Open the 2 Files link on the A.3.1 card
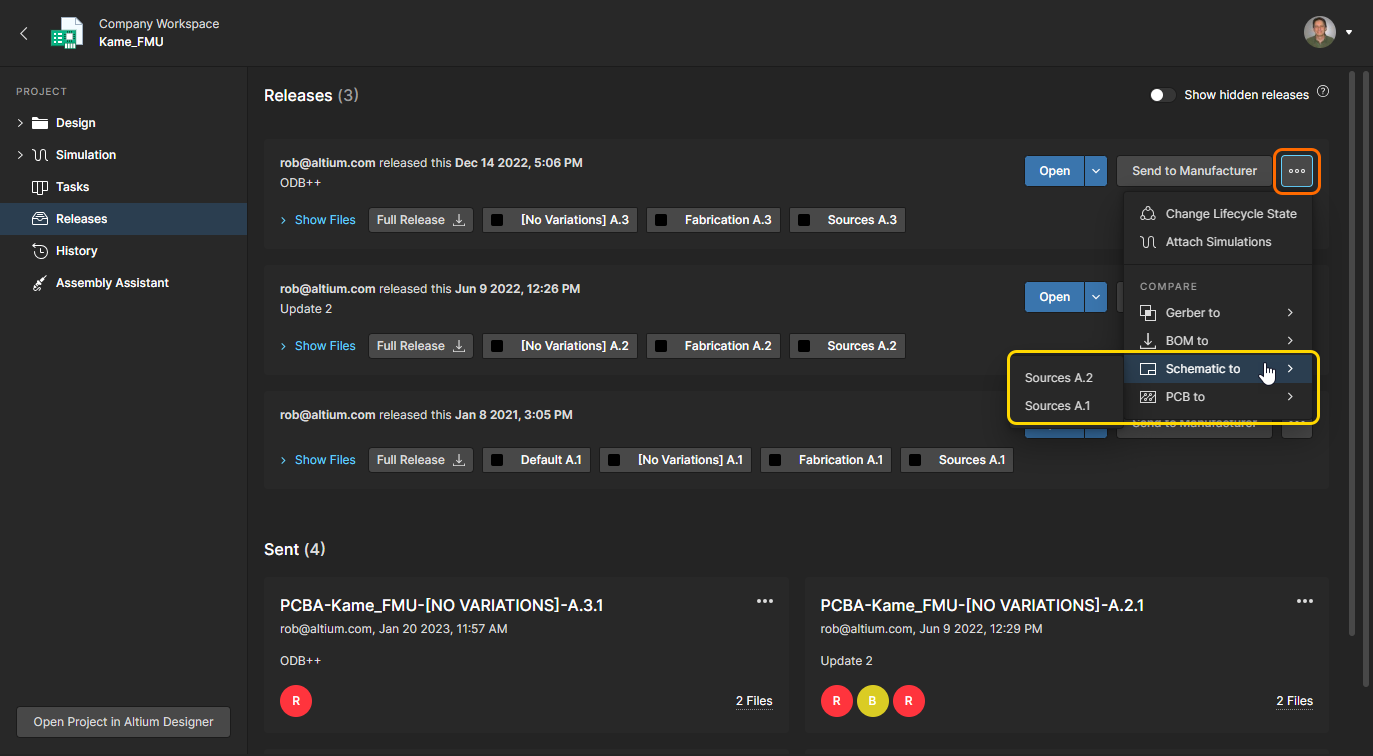Screen dimensions: 1373x756 pos(754,701)
